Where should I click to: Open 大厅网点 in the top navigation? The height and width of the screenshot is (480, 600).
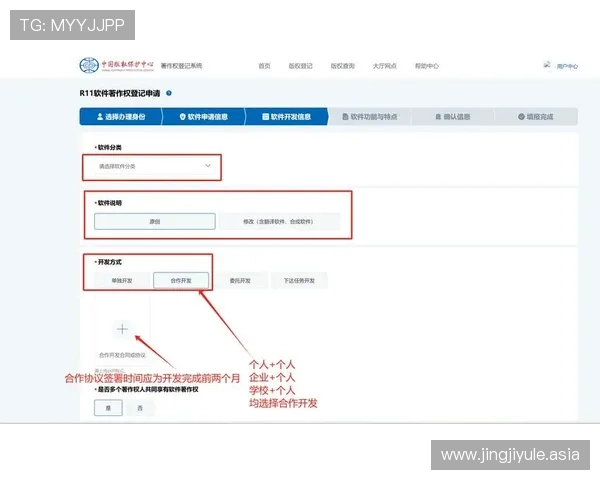[x=385, y=66]
